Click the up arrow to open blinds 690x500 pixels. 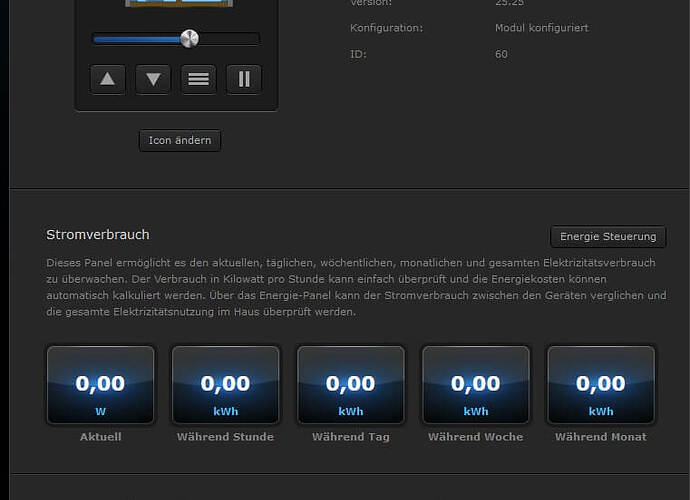pyautogui.click(x=108, y=79)
